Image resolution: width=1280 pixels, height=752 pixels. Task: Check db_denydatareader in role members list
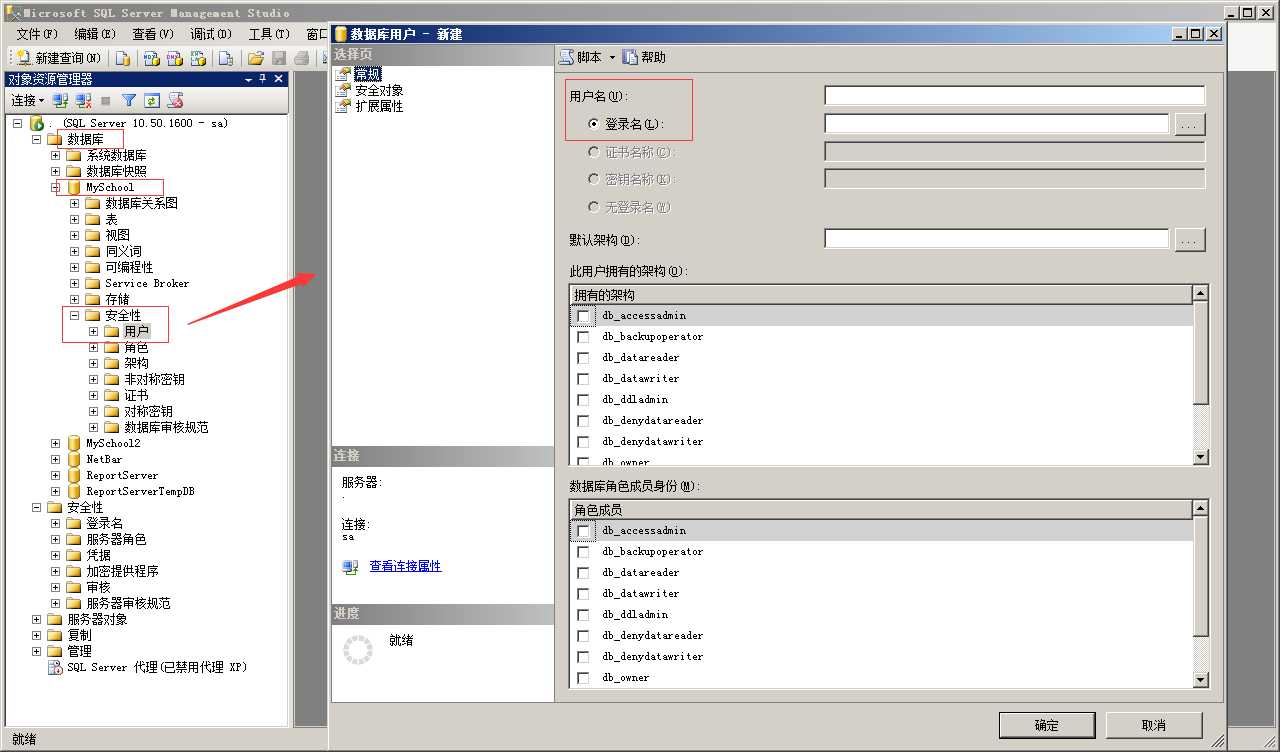point(583,636)
